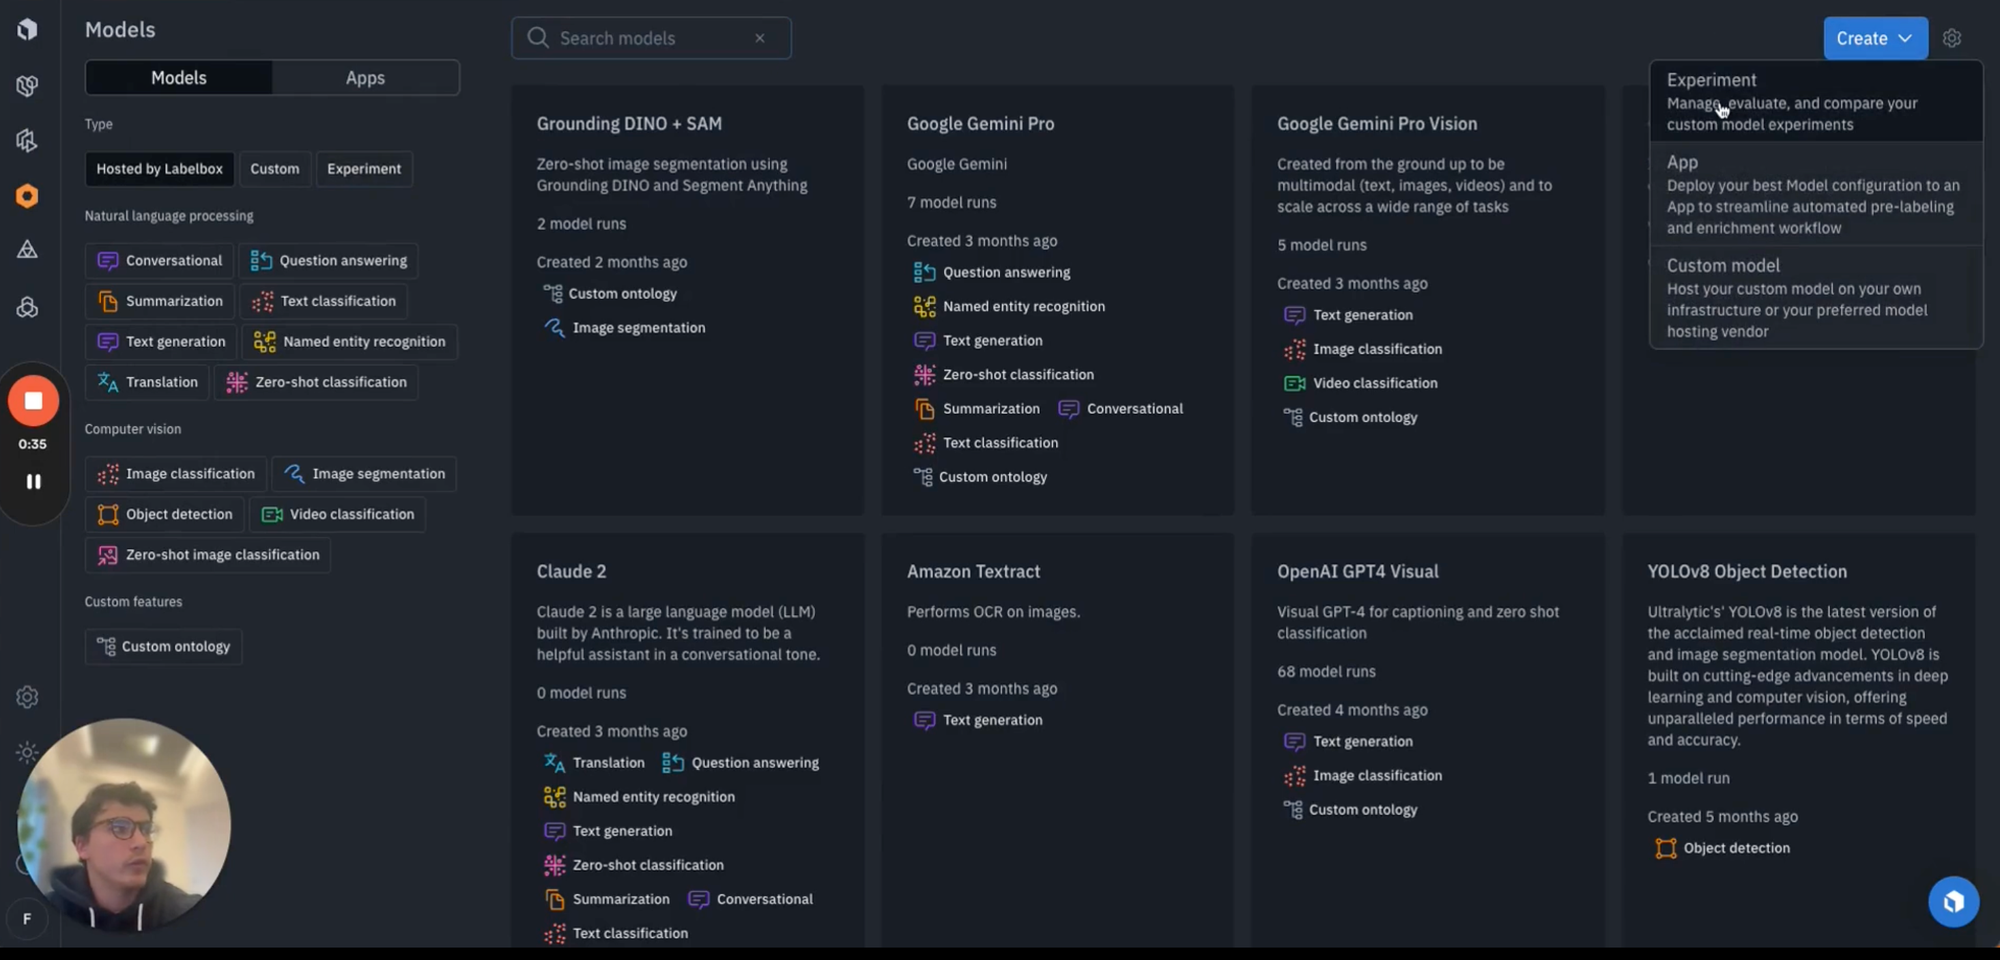Filter models by Object detection
2000x960 pixels.
tap(165, 515)
